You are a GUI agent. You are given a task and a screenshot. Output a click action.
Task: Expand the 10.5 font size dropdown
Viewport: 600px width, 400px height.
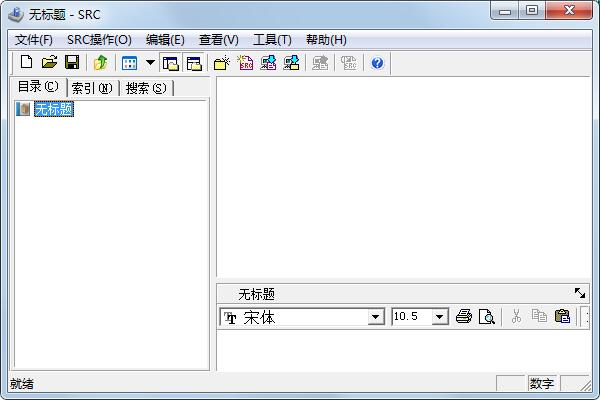440,317
